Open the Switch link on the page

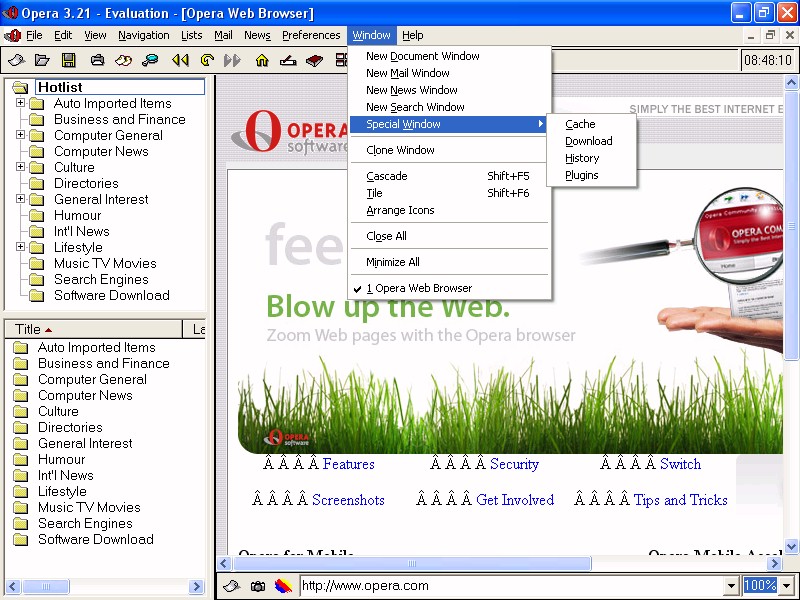680,464
